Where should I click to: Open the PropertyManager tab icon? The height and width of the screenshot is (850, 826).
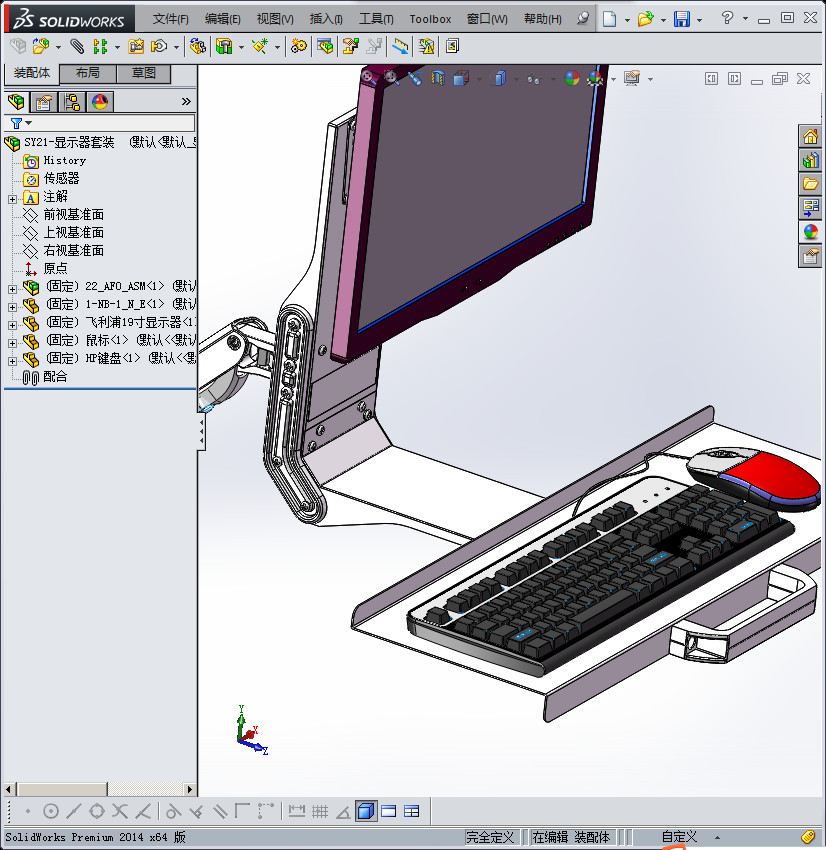44,102
